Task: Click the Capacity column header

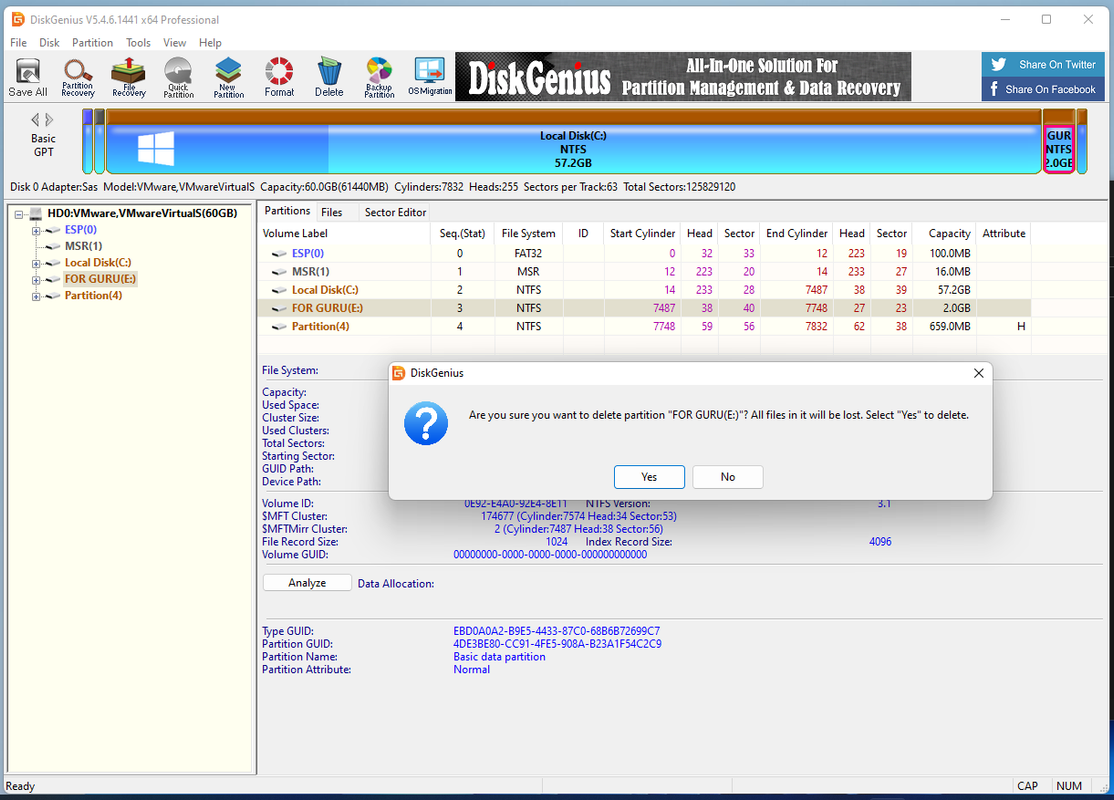Action: (944, 233)
